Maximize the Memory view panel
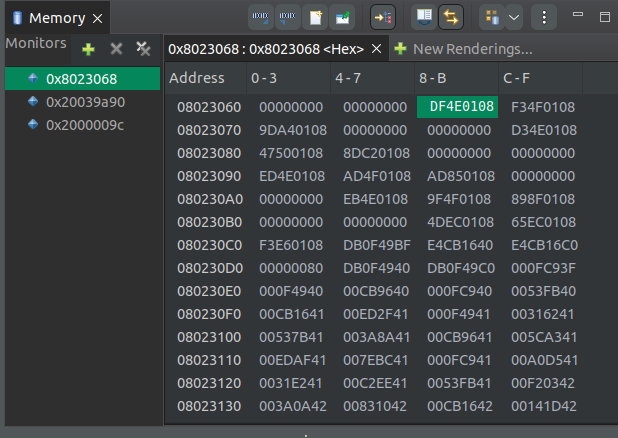 tap(605, 17)
